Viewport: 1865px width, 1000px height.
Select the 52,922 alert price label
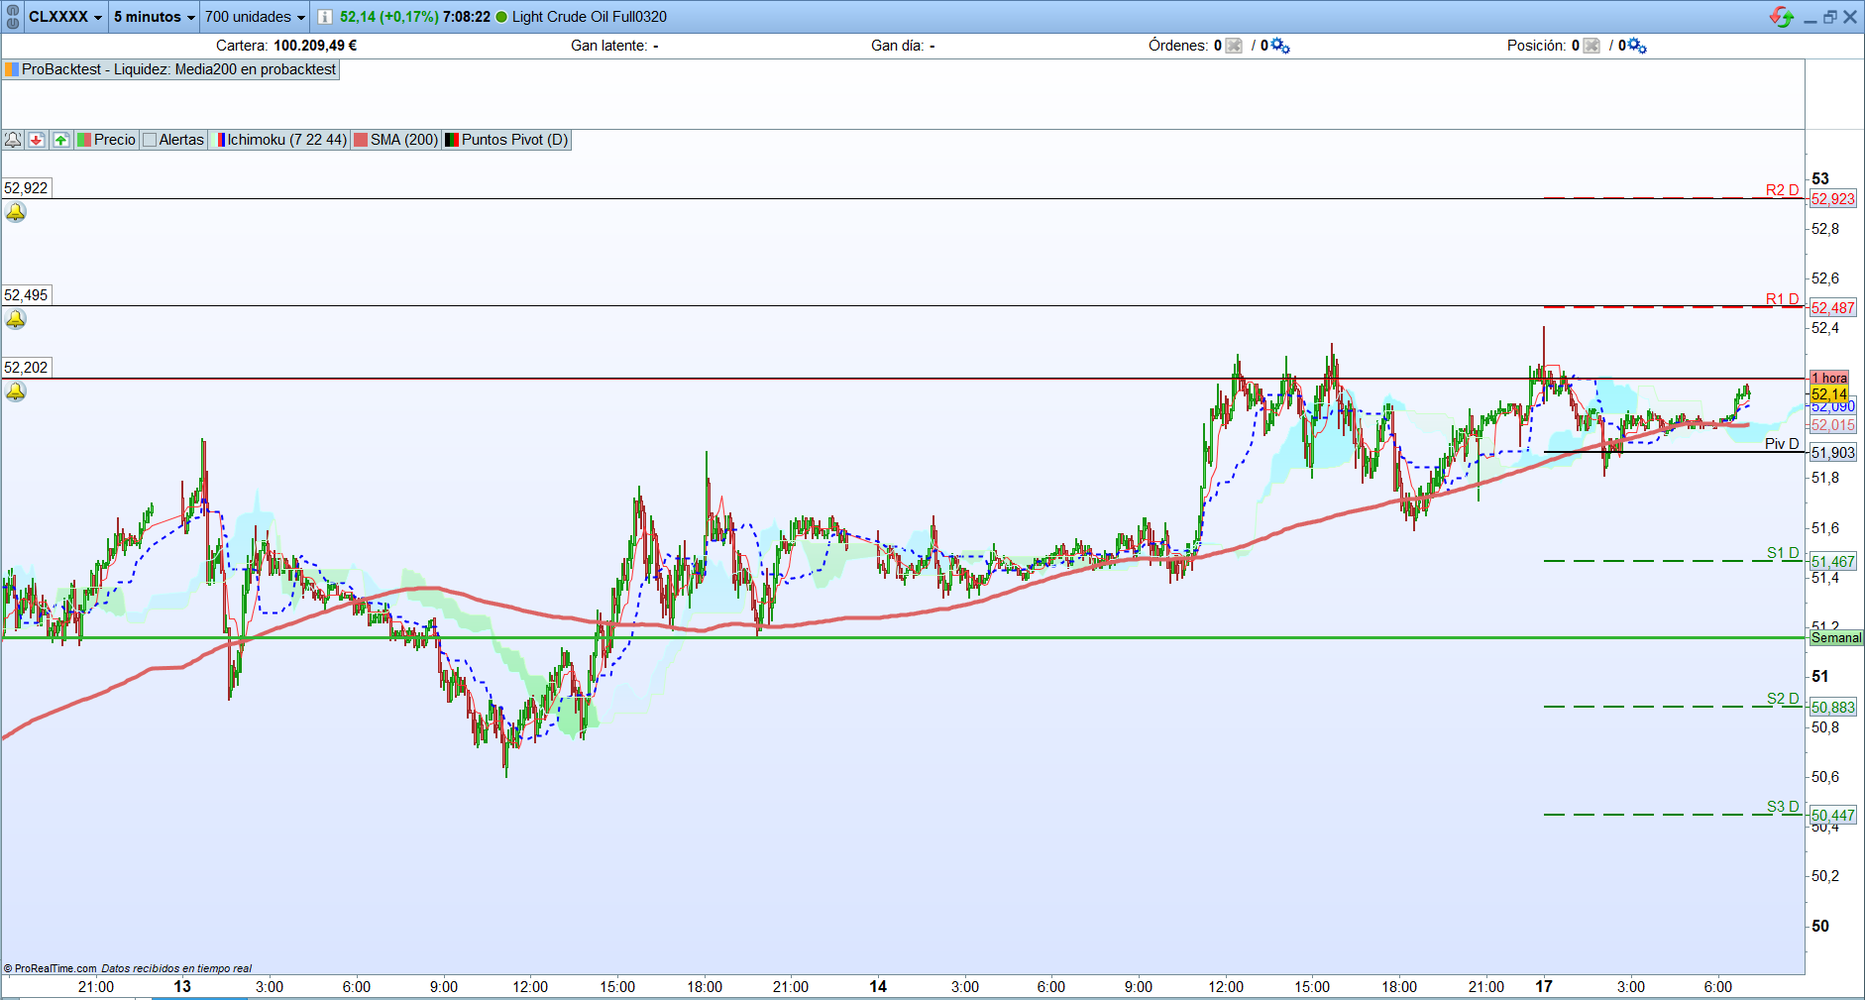click(26, 188)
